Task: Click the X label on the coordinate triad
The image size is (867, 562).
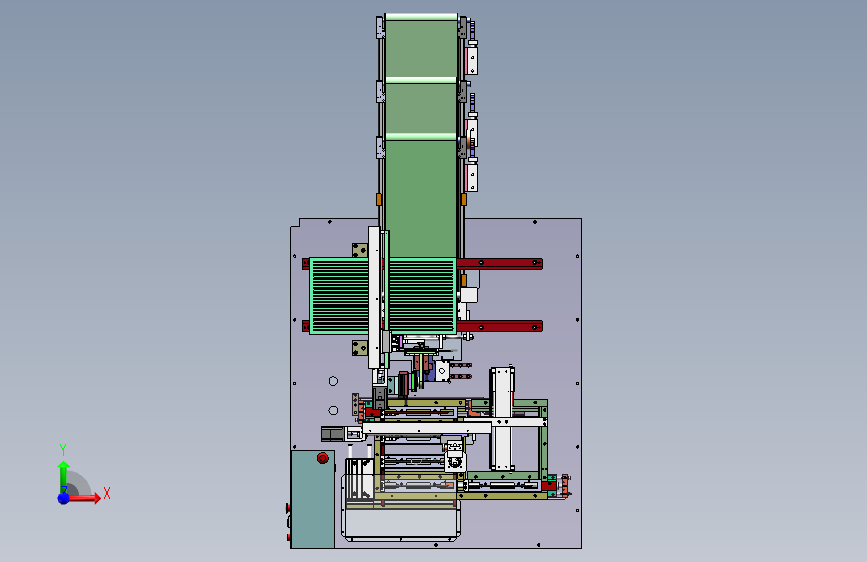Action: click(107, 493)
